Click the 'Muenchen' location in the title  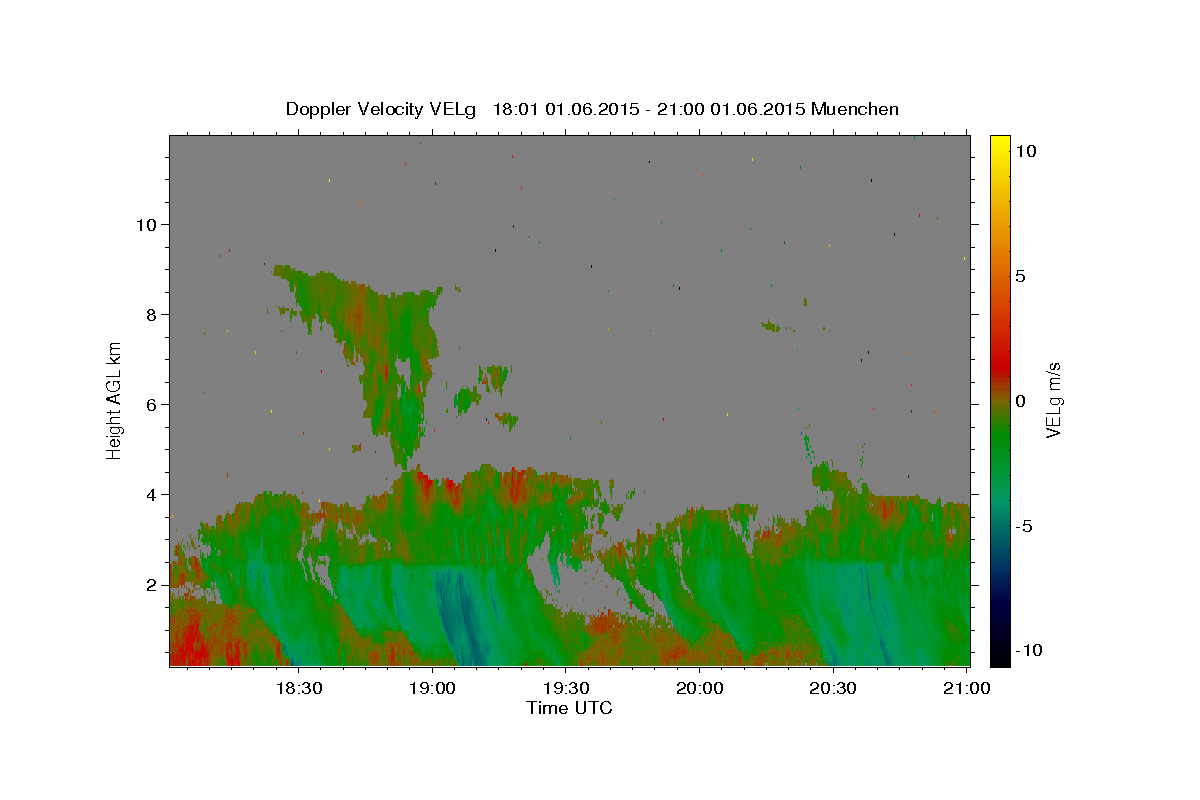(x=855, y=109)
